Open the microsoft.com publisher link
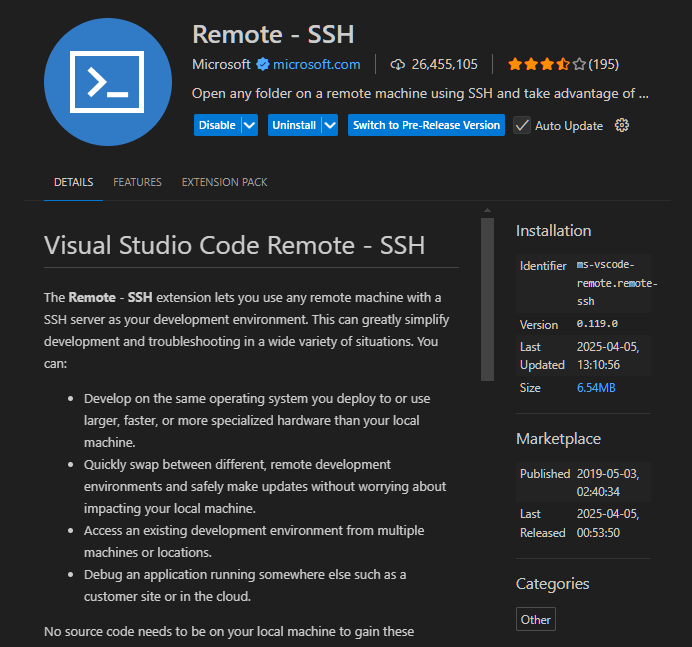The width and height of the screenshot is (692, 647). coord(316,64)
